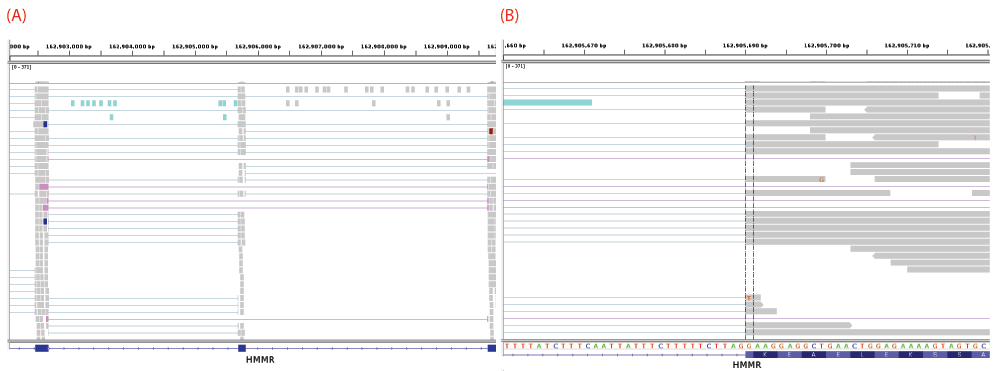Image resolution: width=1000 pixels, height=371 pixels.
Task: Select the long cyan read in panel B
Action: (547, 103)
